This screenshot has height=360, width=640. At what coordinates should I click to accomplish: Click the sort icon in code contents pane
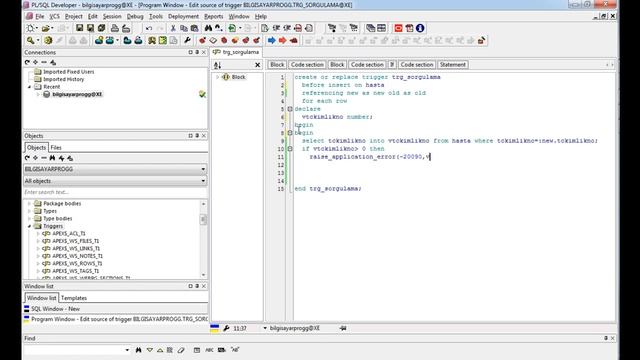click(218, 65)
